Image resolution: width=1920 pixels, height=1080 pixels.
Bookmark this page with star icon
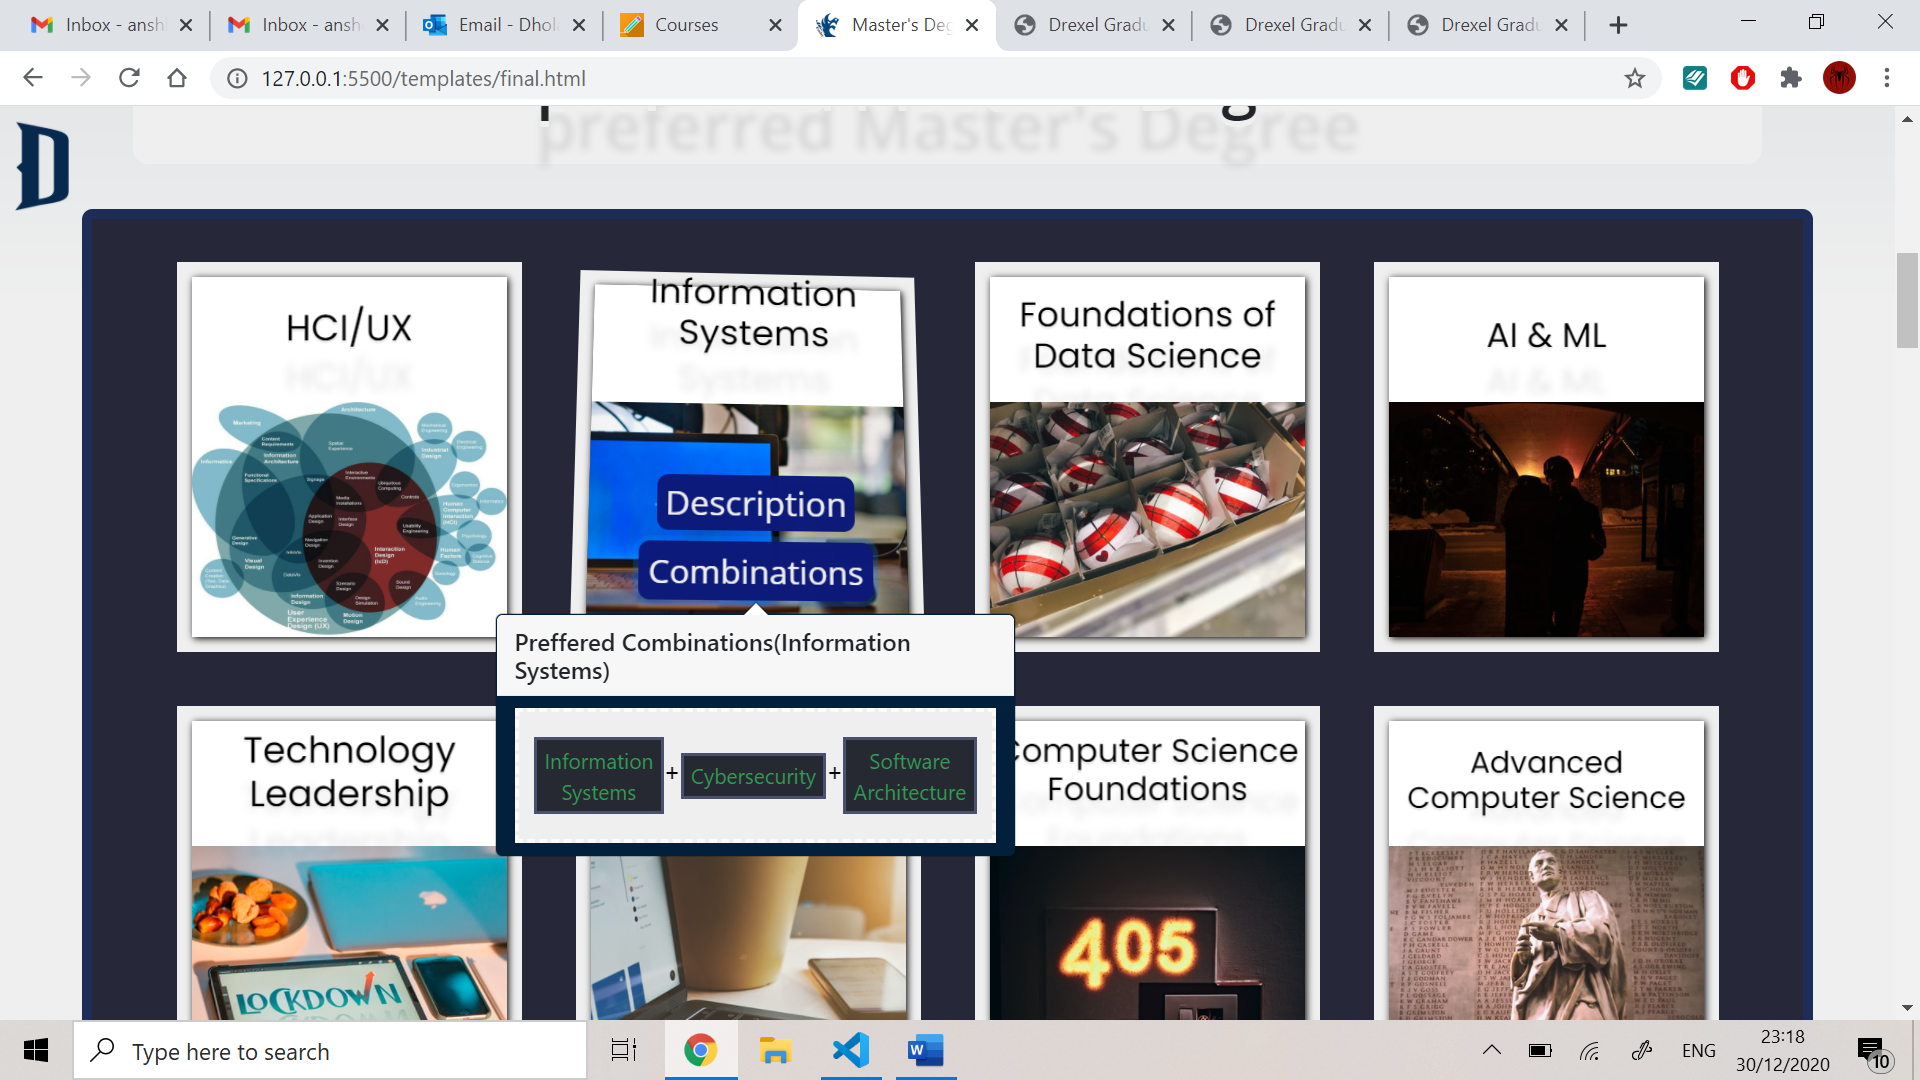tap(1634, 78)
